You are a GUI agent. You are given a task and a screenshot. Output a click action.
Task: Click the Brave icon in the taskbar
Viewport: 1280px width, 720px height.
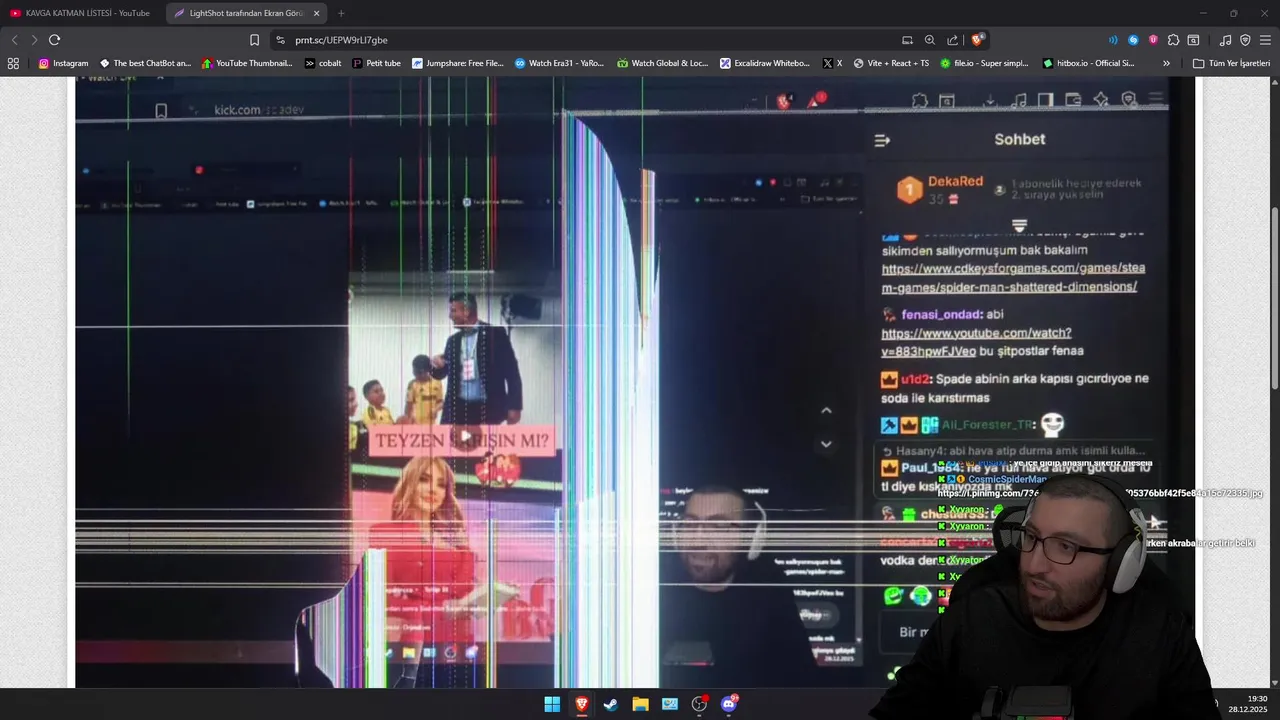[581, 704]
